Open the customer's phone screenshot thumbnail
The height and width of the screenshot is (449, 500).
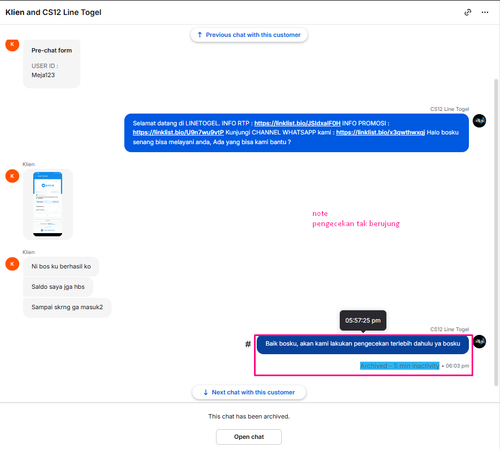coord(48,204)
